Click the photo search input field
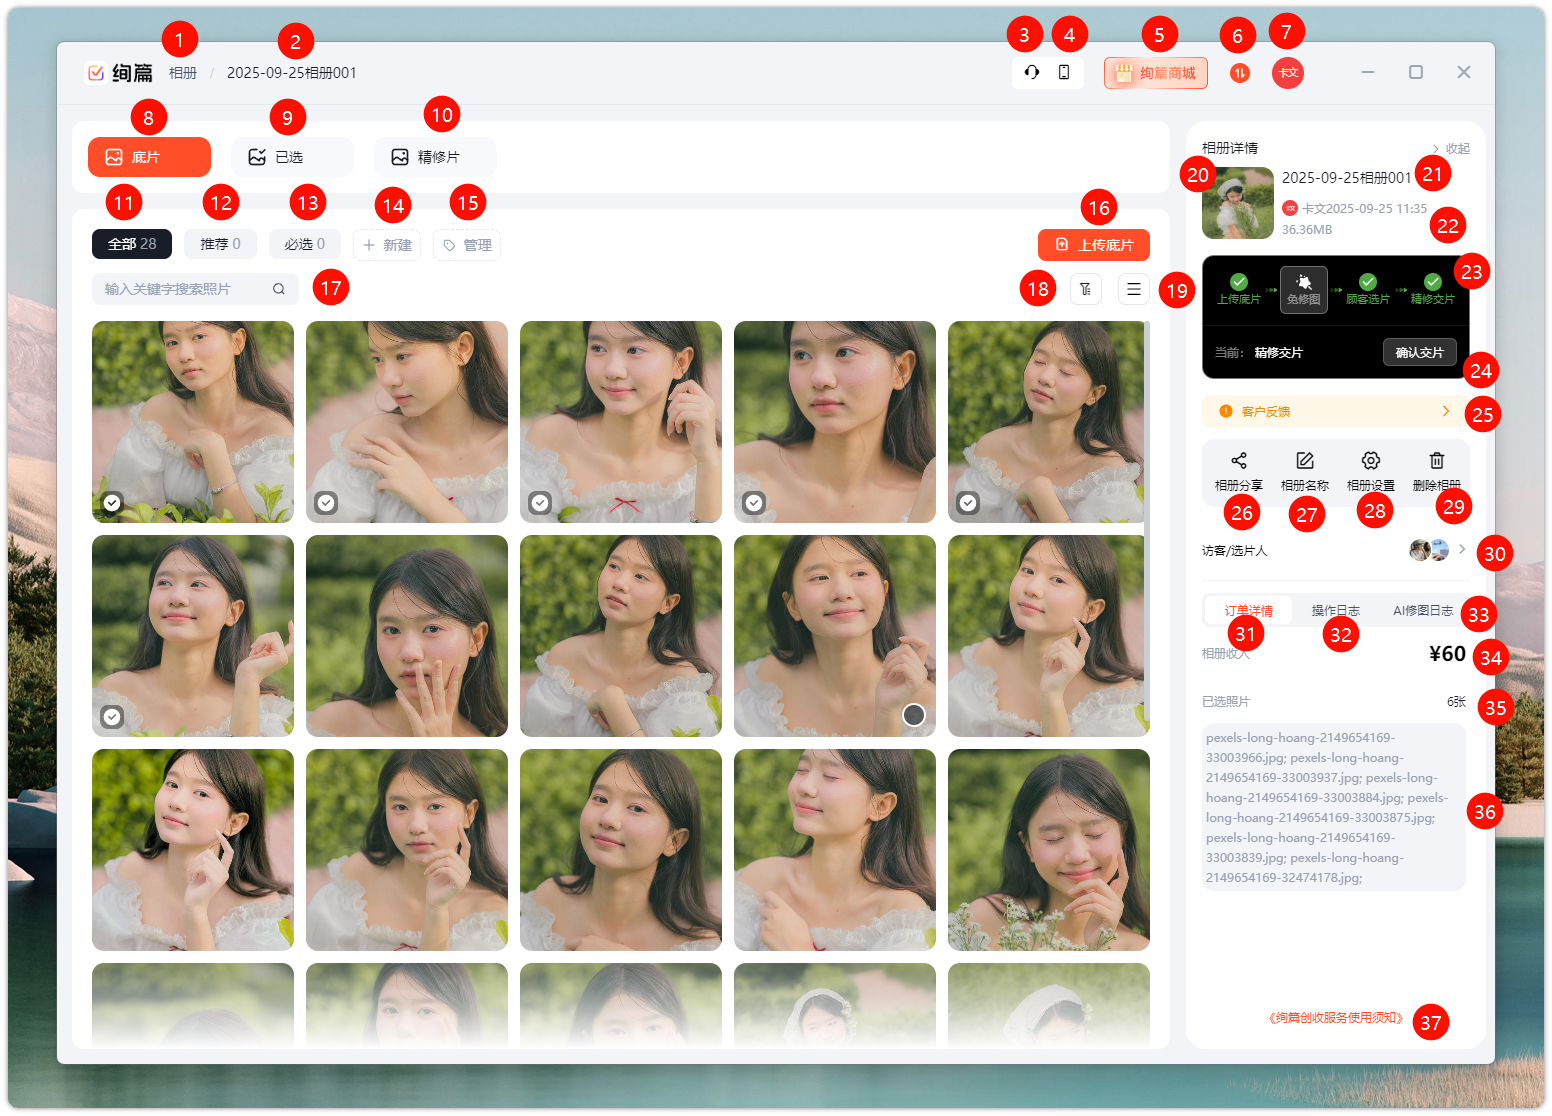Viewport: 1552px width, 1116px height. click(x=183, y=289)
